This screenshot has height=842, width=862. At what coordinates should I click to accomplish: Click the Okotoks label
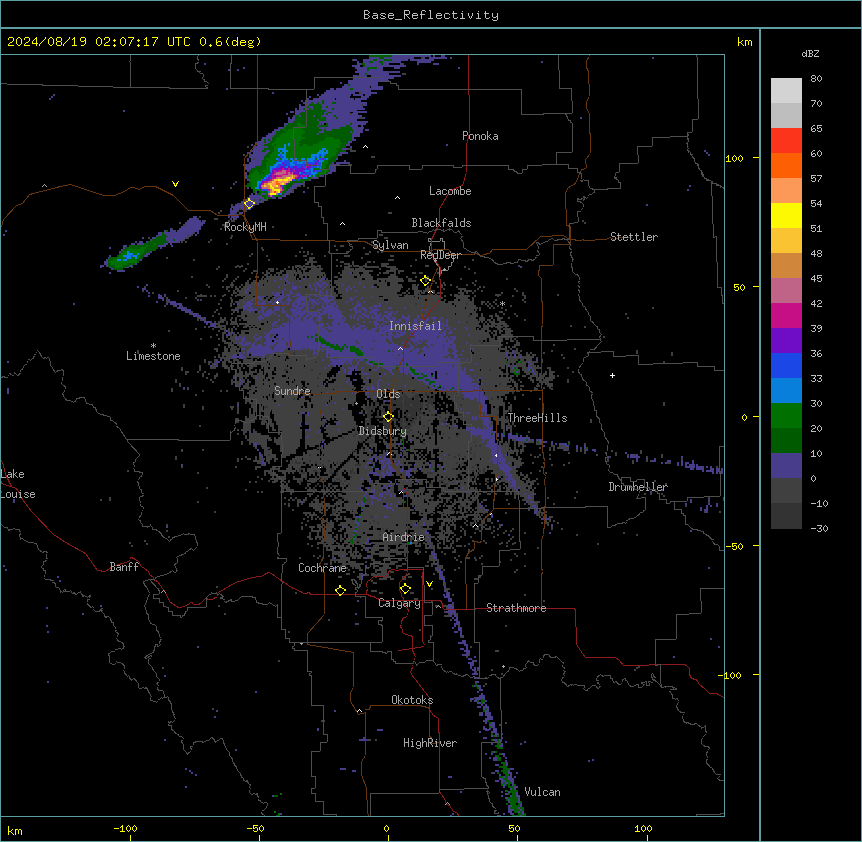pos(412,700)
